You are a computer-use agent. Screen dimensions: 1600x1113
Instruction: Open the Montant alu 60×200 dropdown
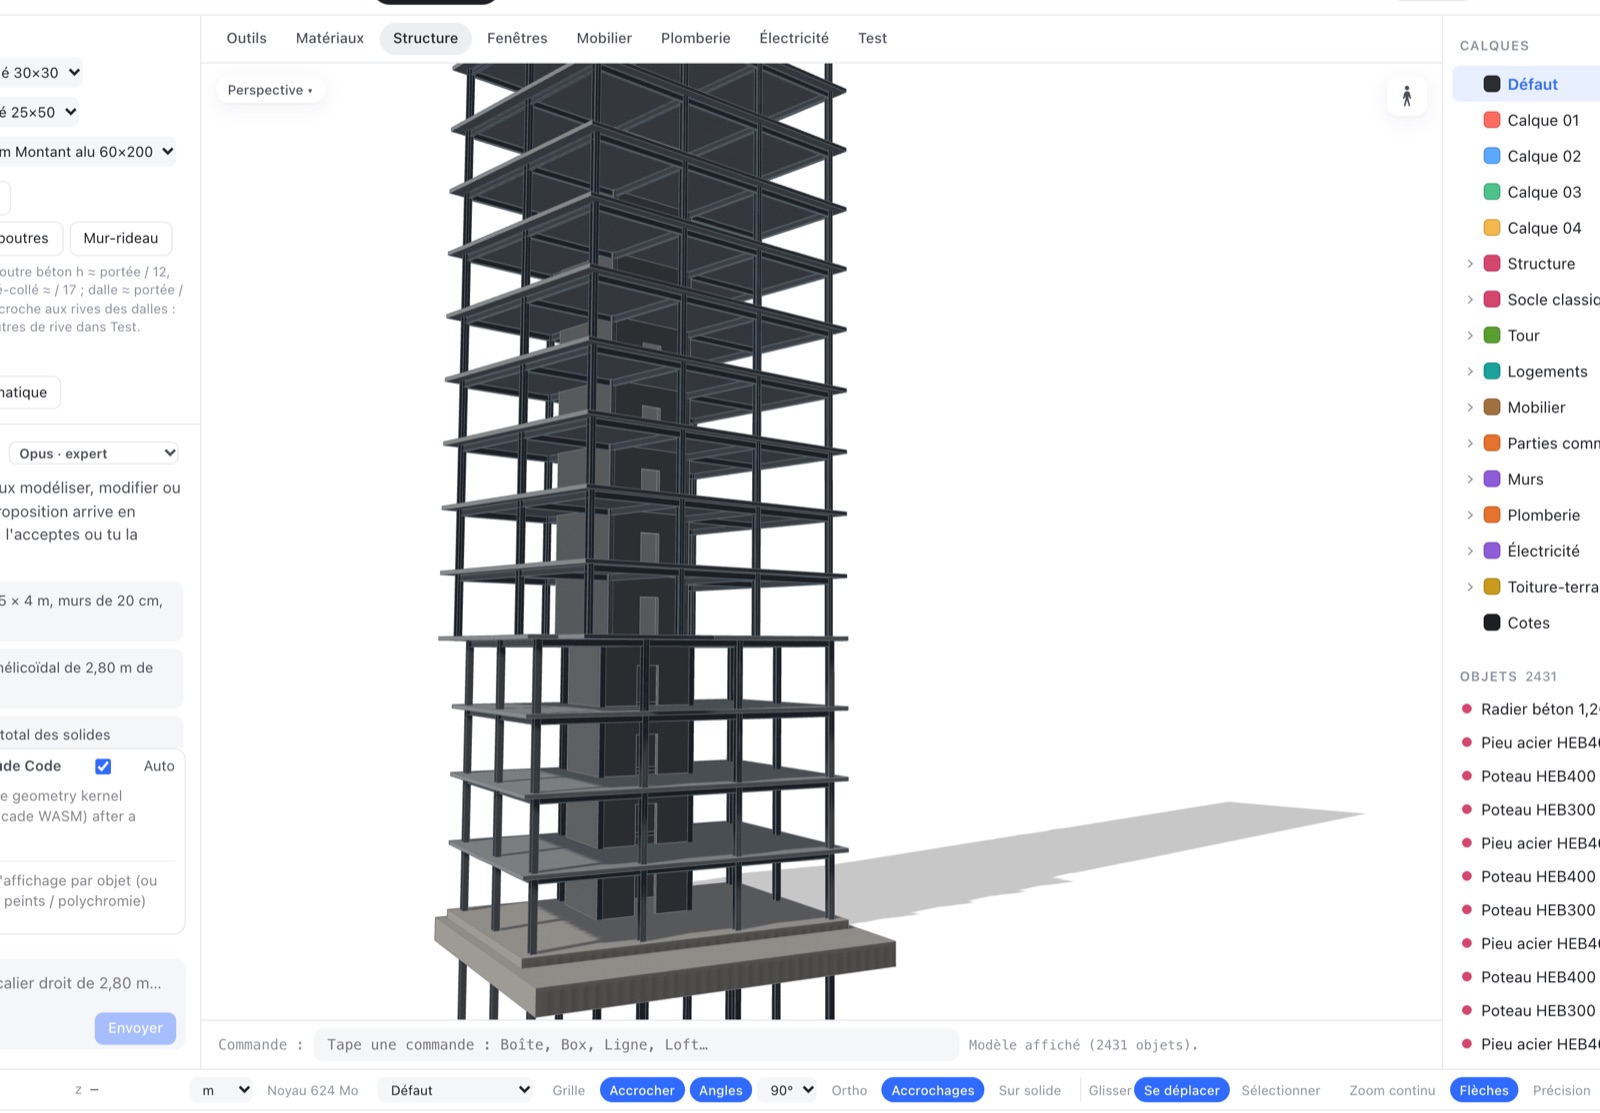point(87,152)
